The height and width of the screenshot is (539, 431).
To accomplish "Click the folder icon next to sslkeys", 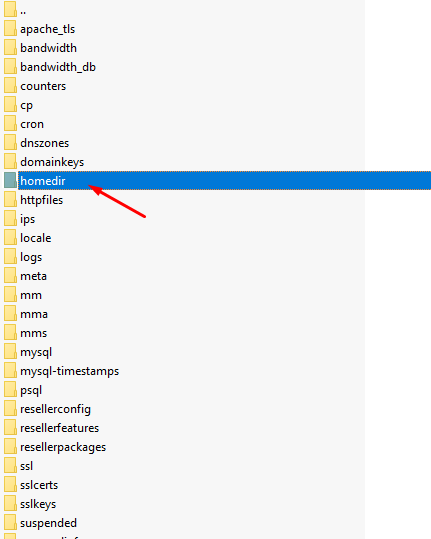I will point(10,504).
